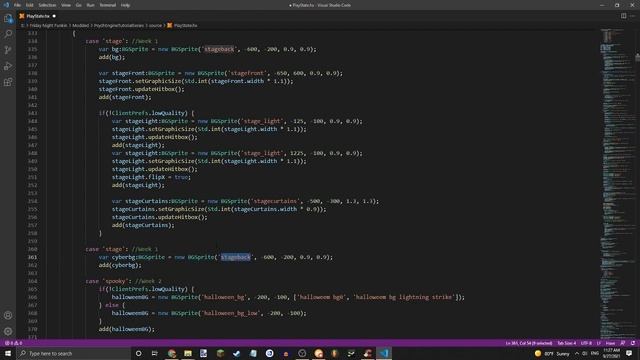Open the Help menu
The image size is (640, 360).
coord(125,5)
